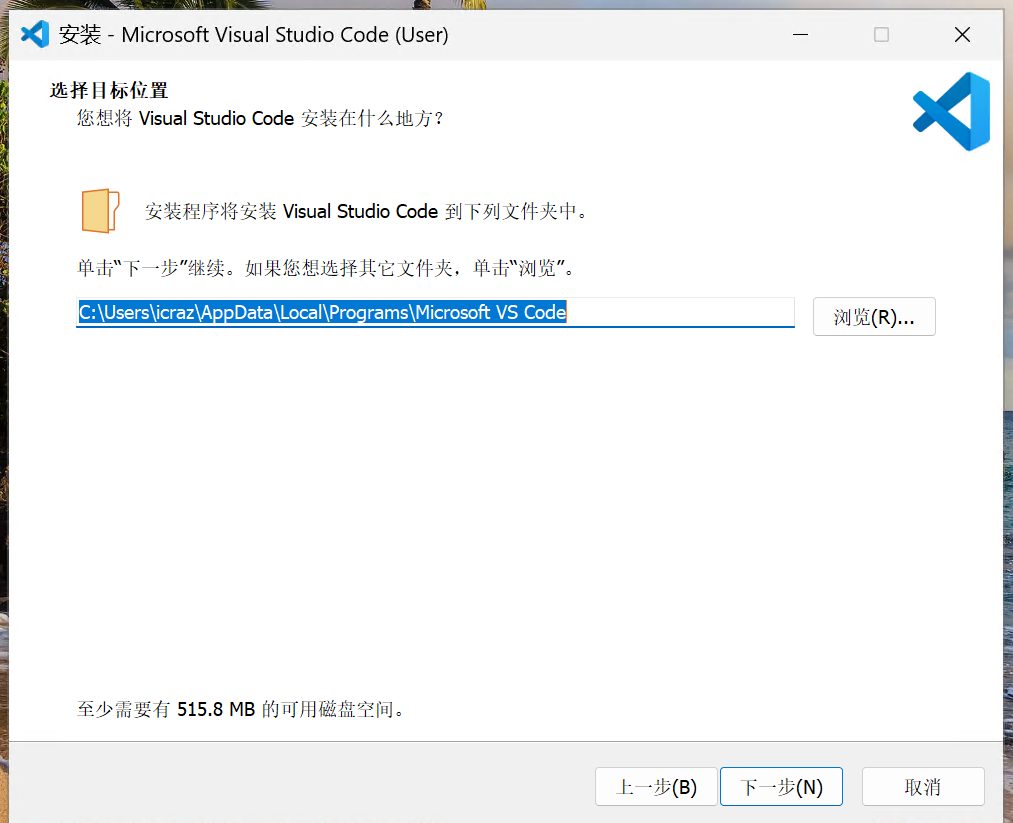
Task: Click desktop wallpaper left of the installer
Action: pos(3,400)
